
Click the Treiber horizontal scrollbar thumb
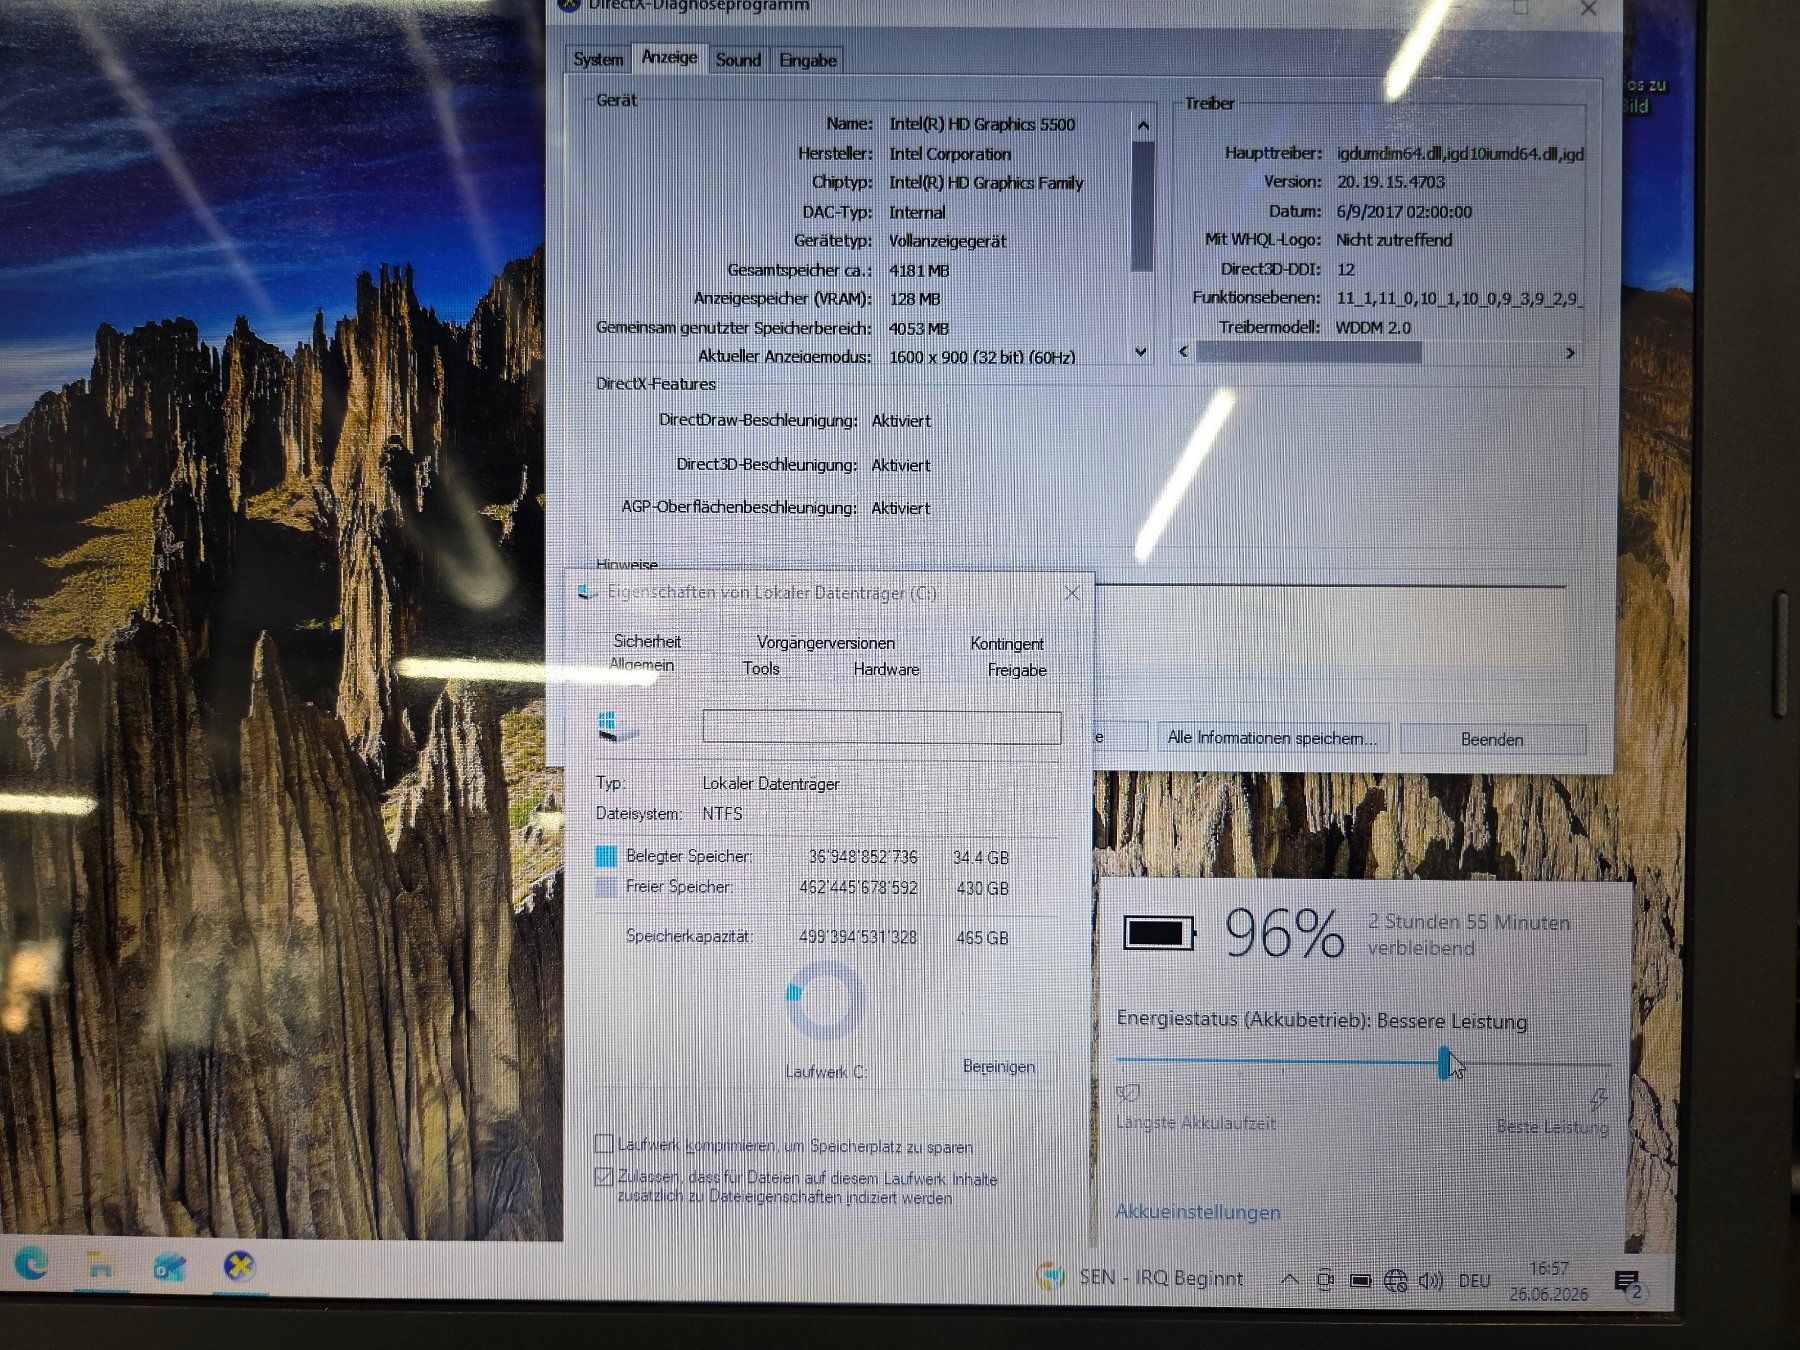tap(1309, 352)
